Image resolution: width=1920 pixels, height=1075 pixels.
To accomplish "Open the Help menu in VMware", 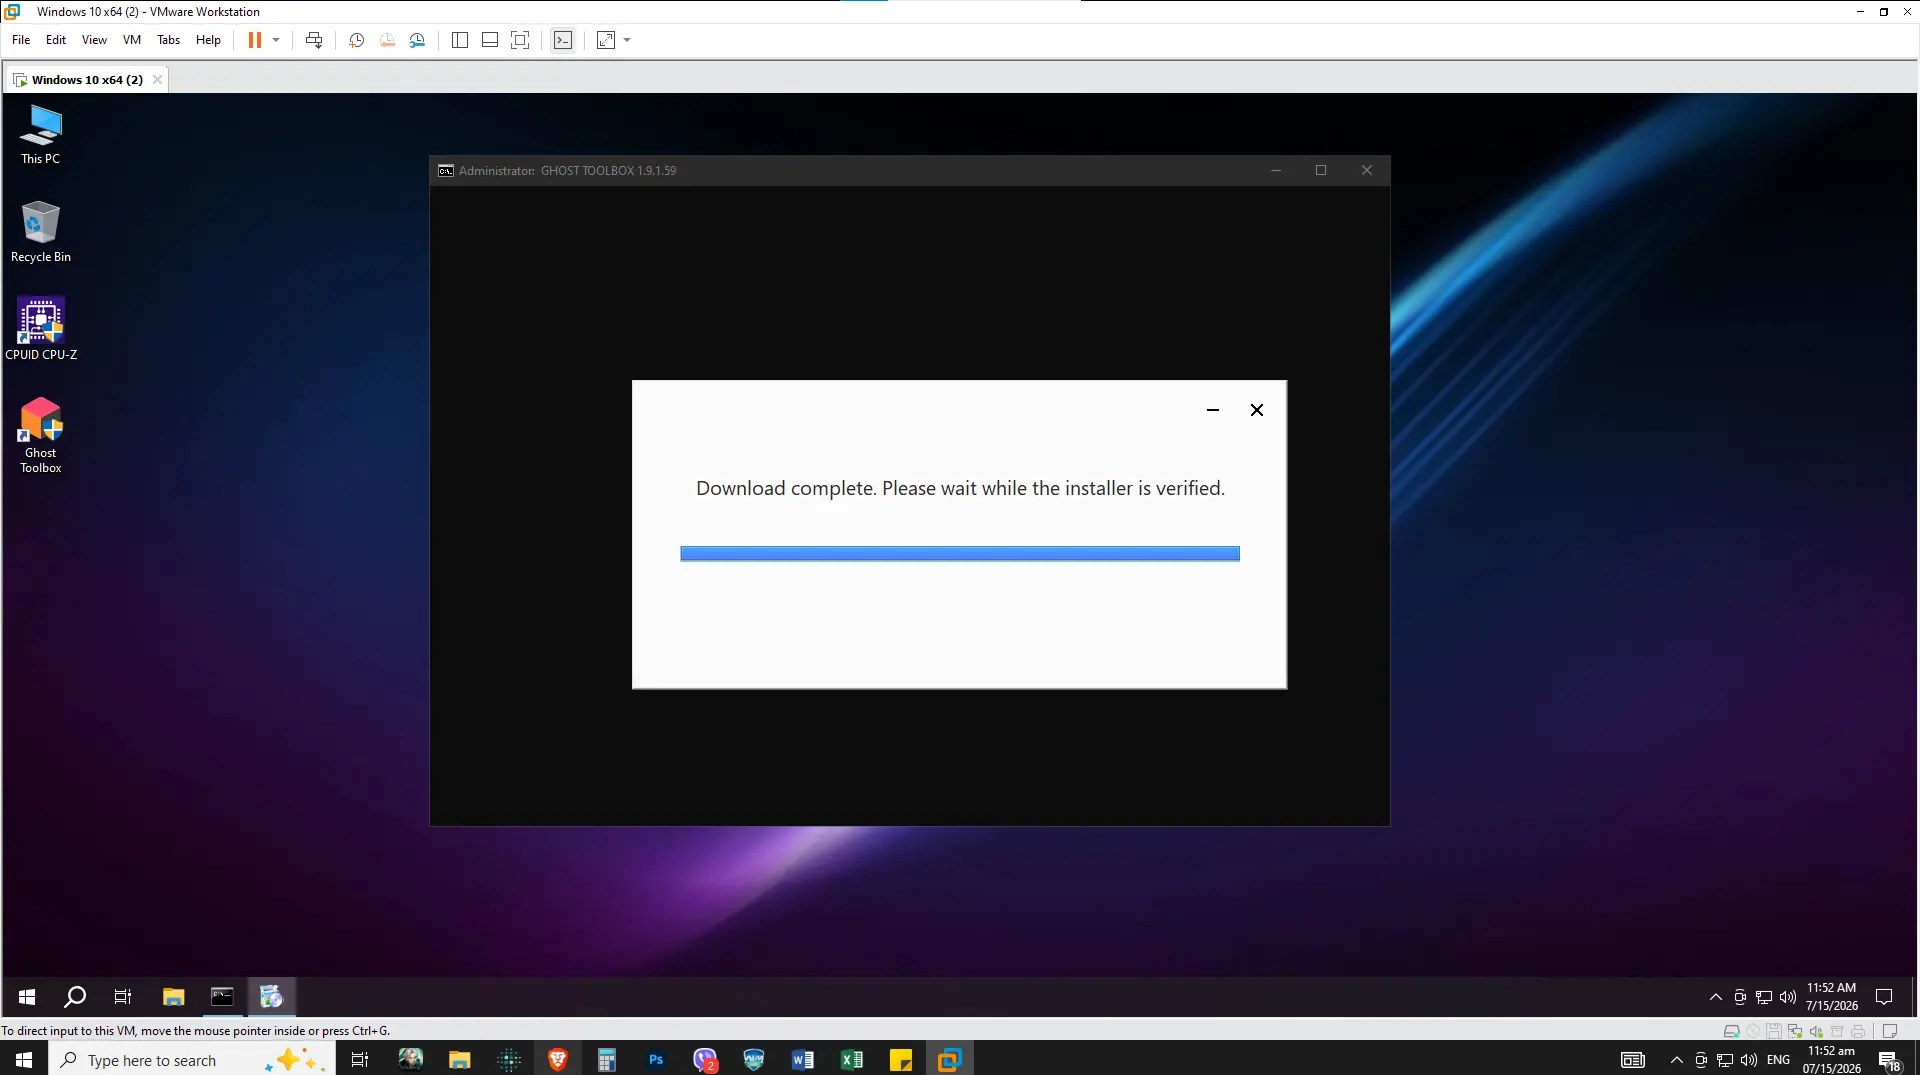I will point(208,40).
